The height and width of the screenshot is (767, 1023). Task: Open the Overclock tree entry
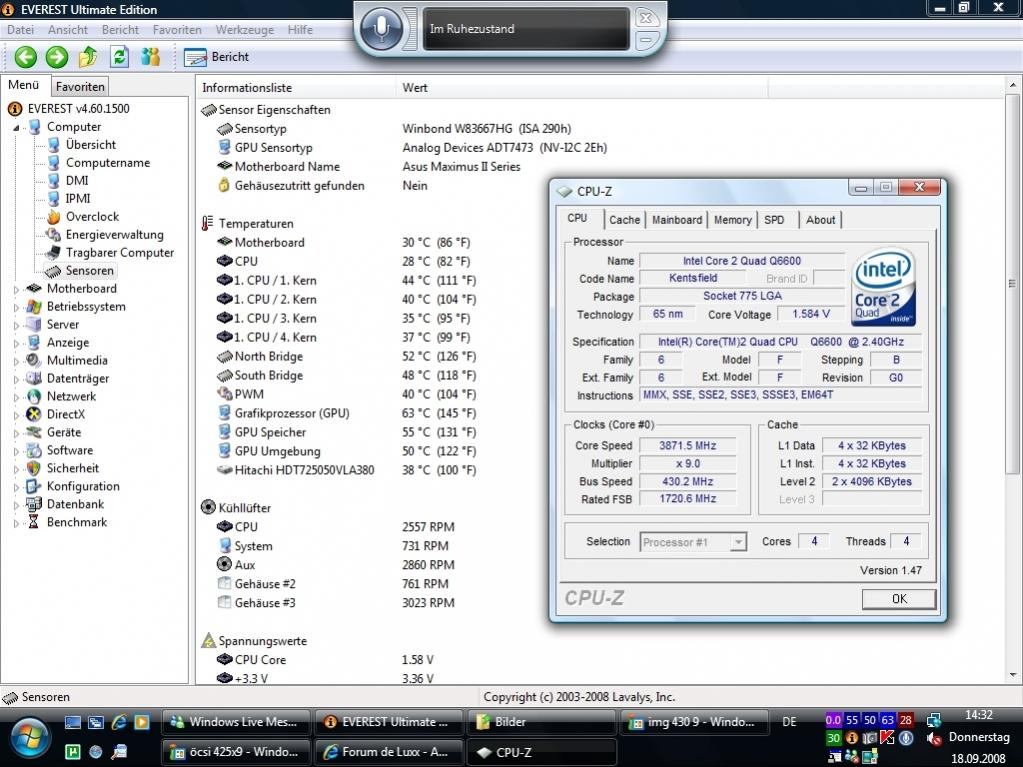point(92,217)
